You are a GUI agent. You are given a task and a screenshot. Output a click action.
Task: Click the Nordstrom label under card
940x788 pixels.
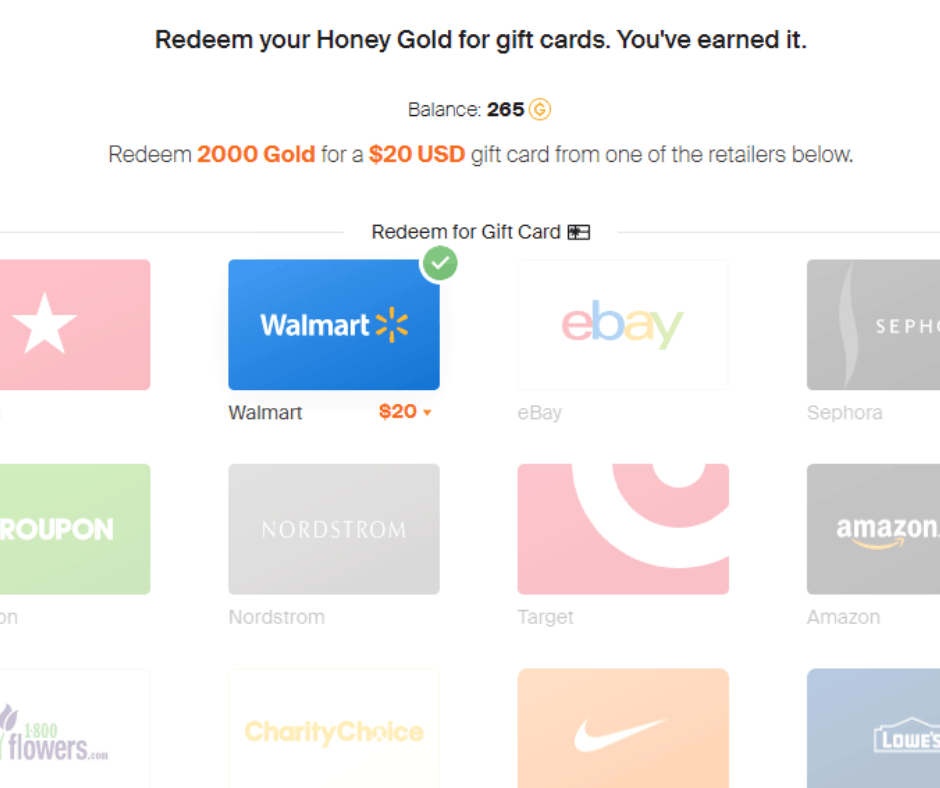point(276,616)
